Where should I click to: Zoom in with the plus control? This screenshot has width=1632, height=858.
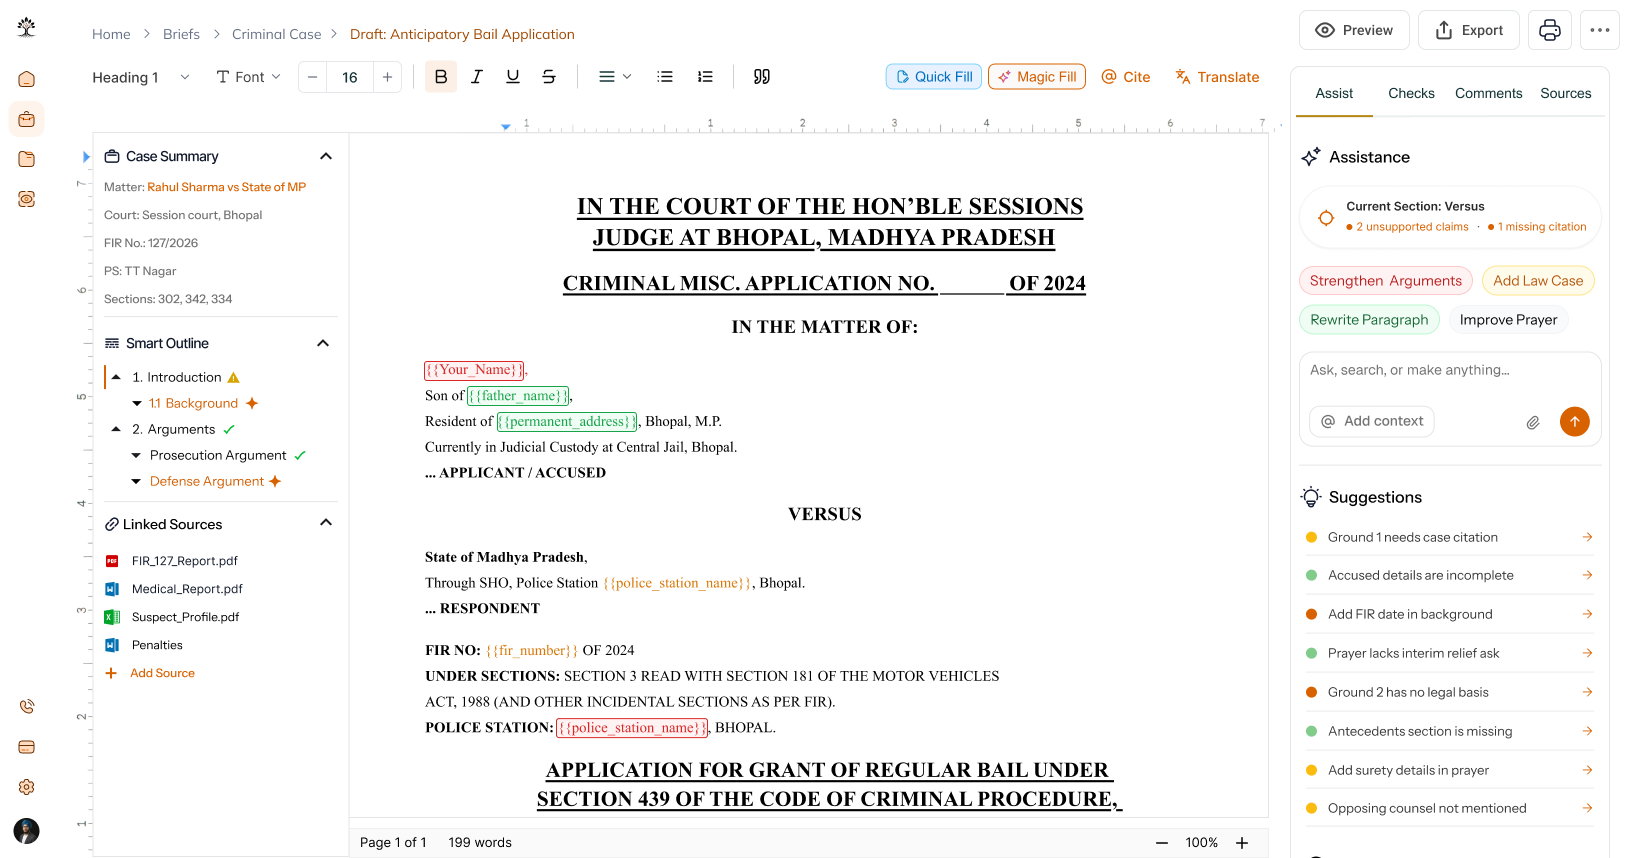point(1242,843)
